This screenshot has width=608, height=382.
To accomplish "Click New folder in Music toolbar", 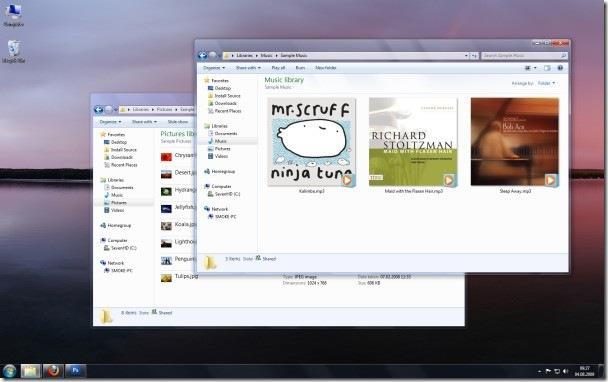I will (326, 68).
